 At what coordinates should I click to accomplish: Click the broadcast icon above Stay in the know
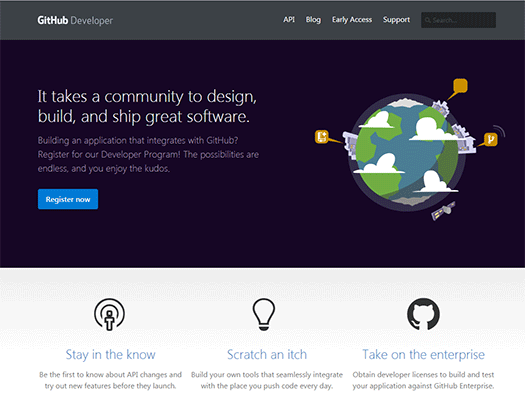point(109,314)
